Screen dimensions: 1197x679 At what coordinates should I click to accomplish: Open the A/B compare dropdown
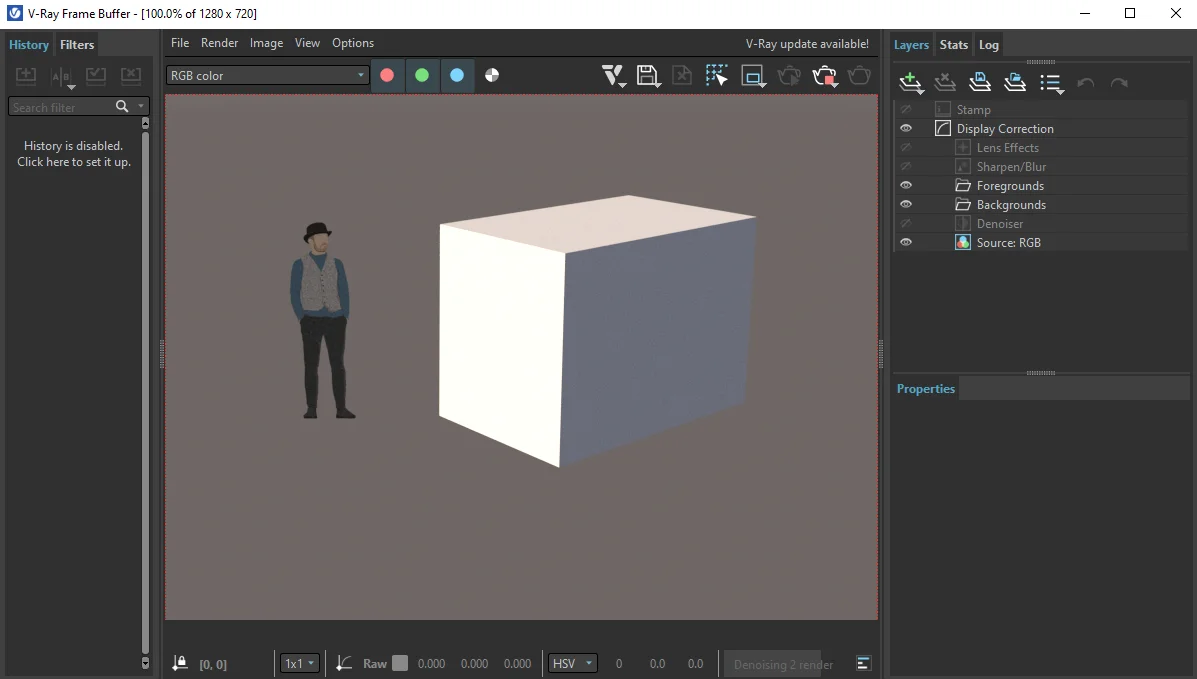(x=62, y=76)
